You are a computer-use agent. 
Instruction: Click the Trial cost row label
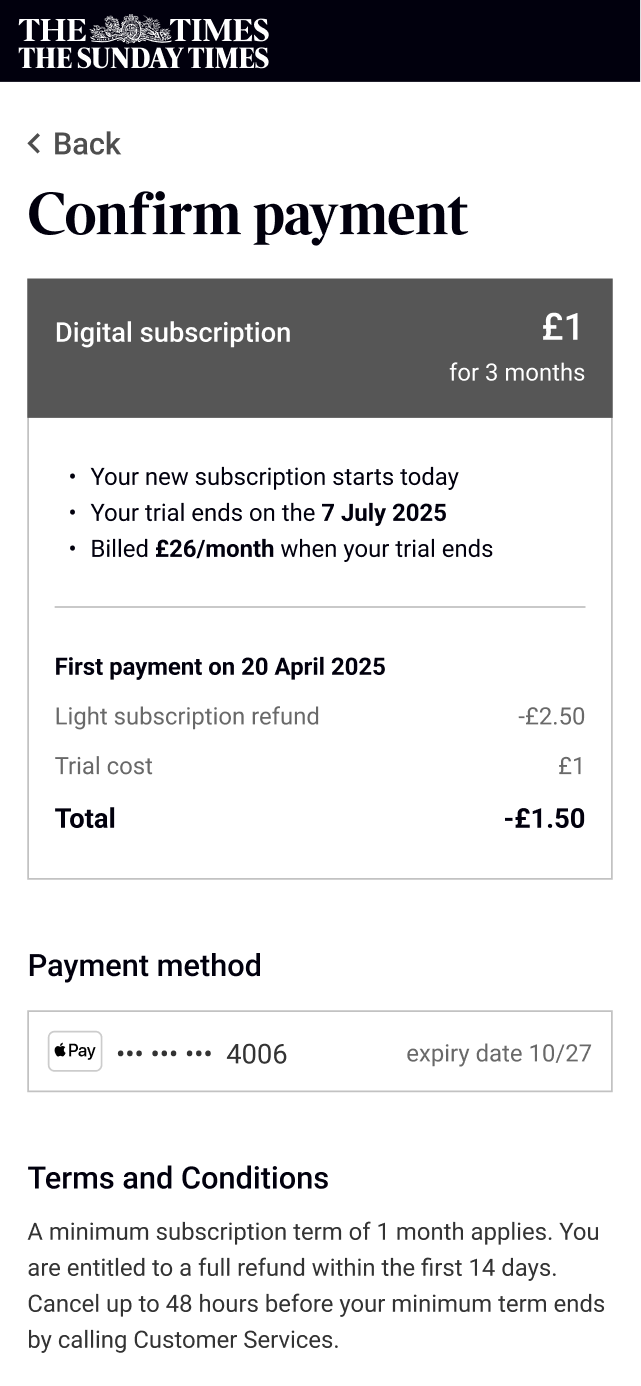(x=104, y=766)
